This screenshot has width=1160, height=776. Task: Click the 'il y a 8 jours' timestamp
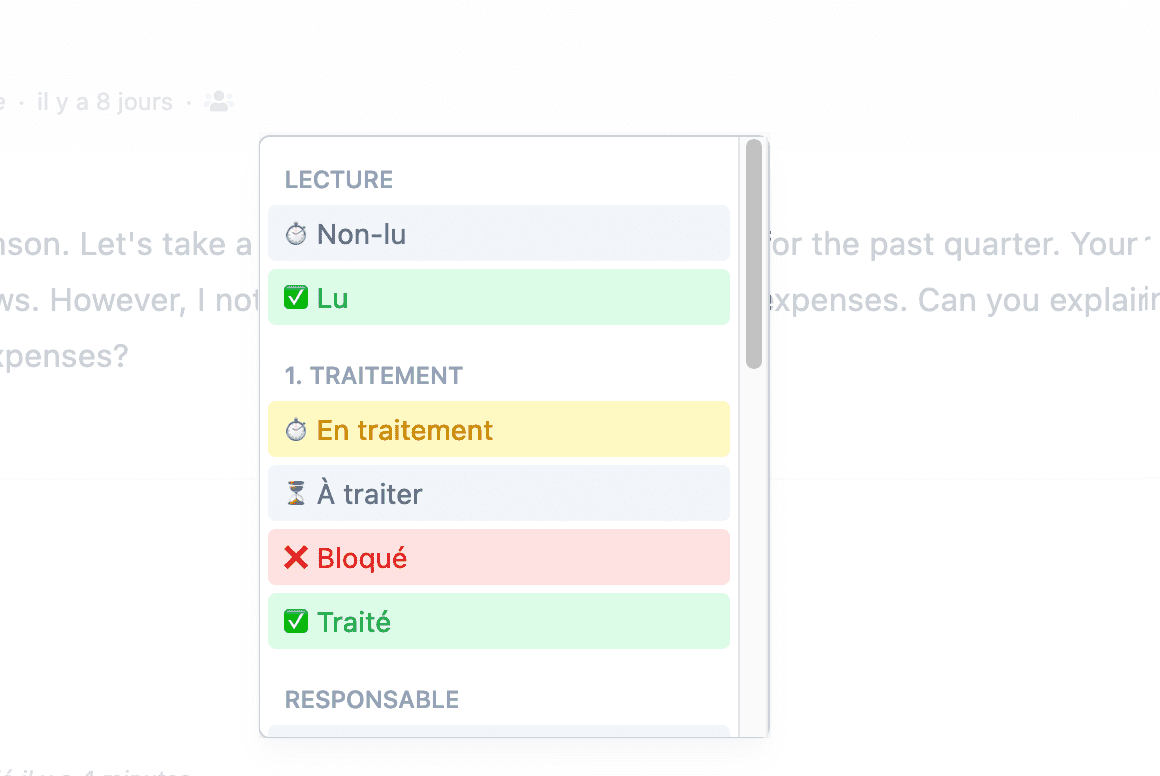coord(104,101)
